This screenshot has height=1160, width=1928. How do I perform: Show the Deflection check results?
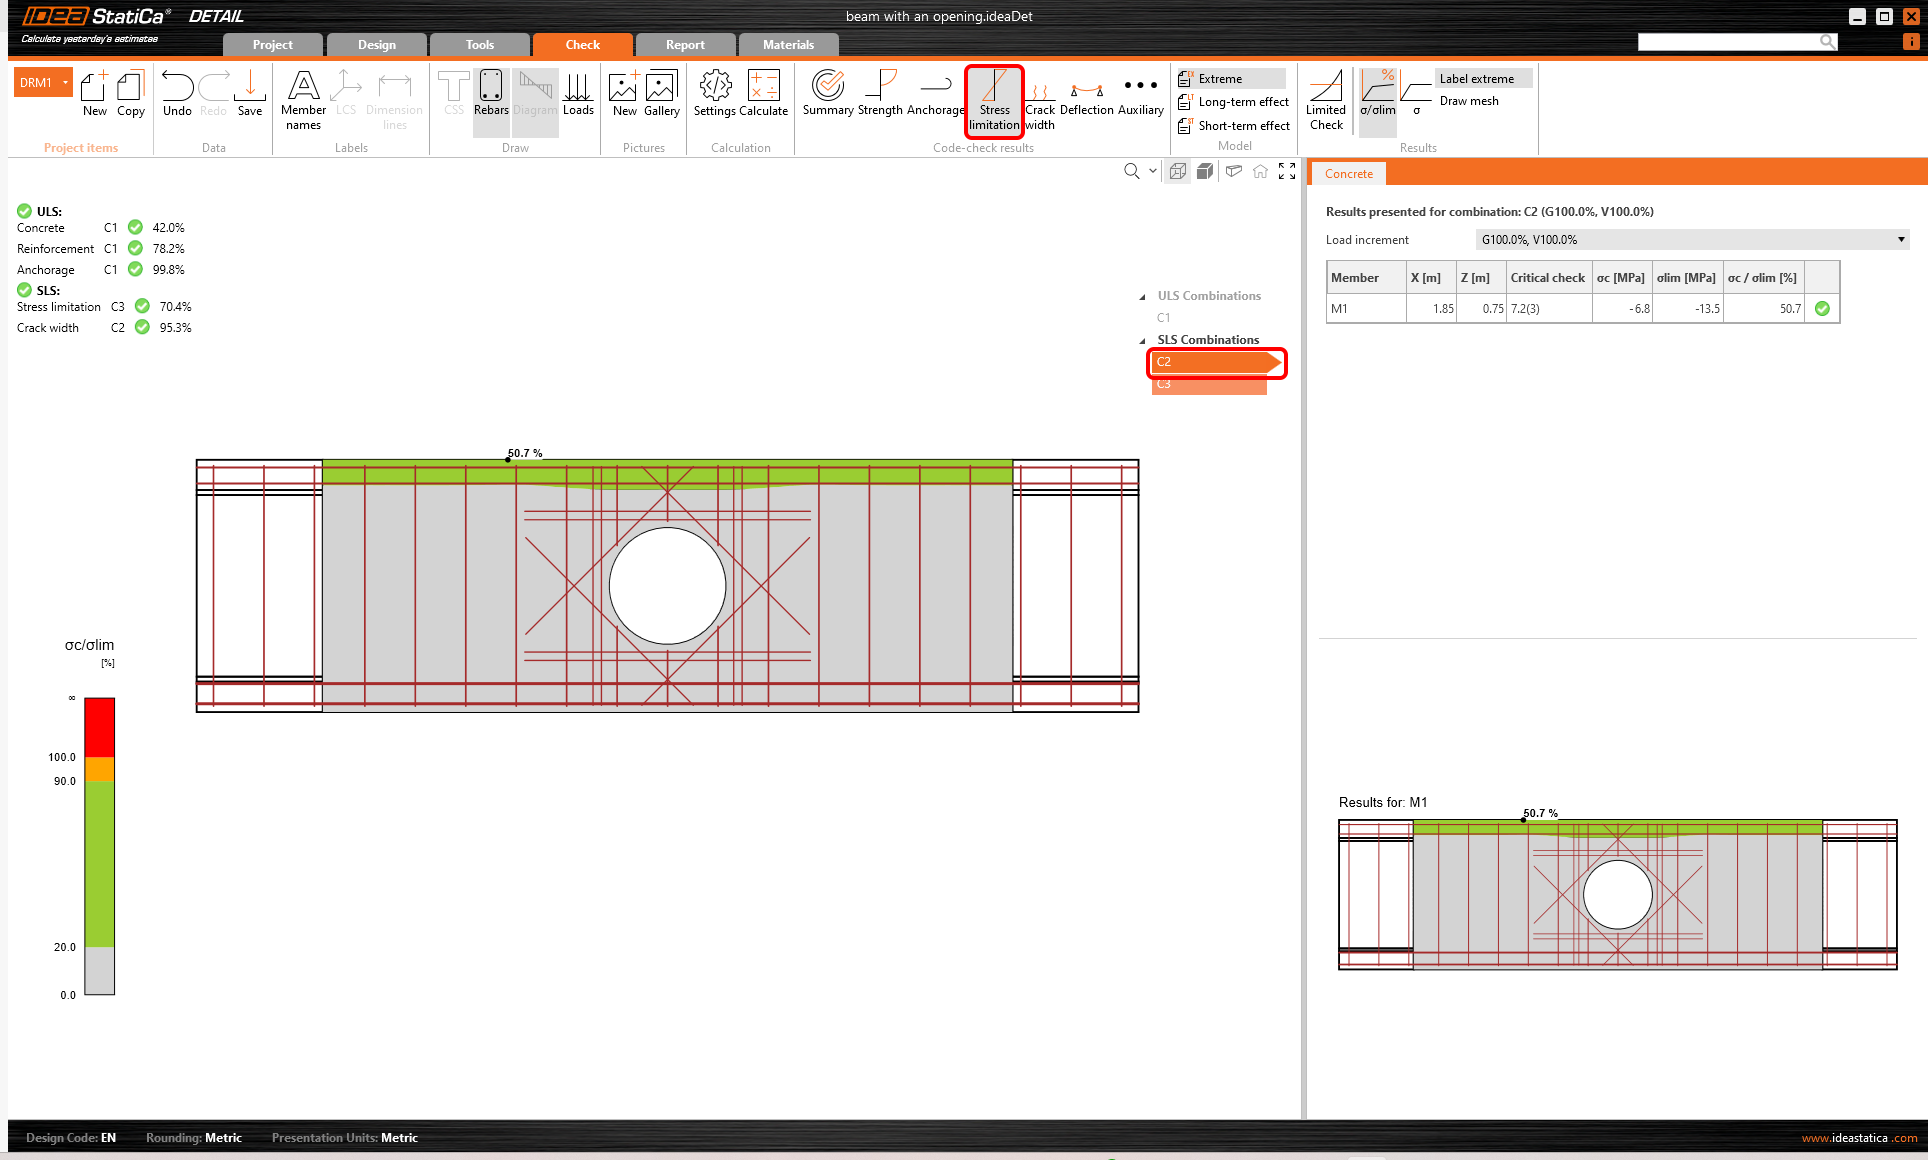click(x=1086, y=94)
